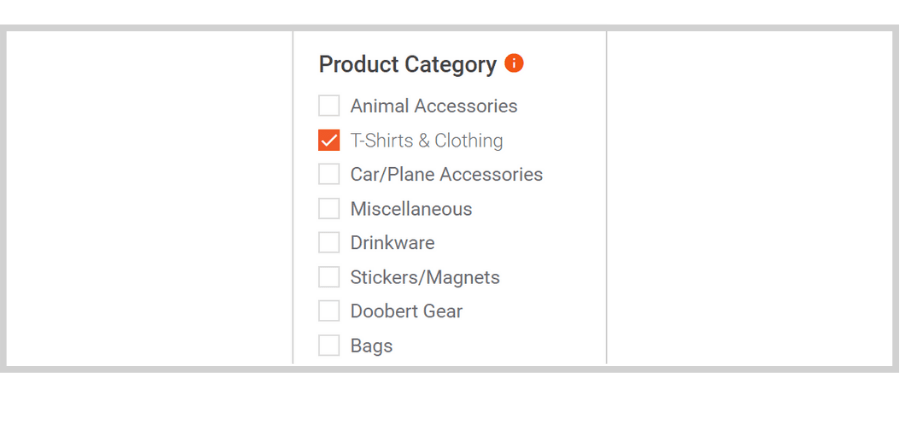
Task: Click the empty panel left of categories
Action: 149,198
